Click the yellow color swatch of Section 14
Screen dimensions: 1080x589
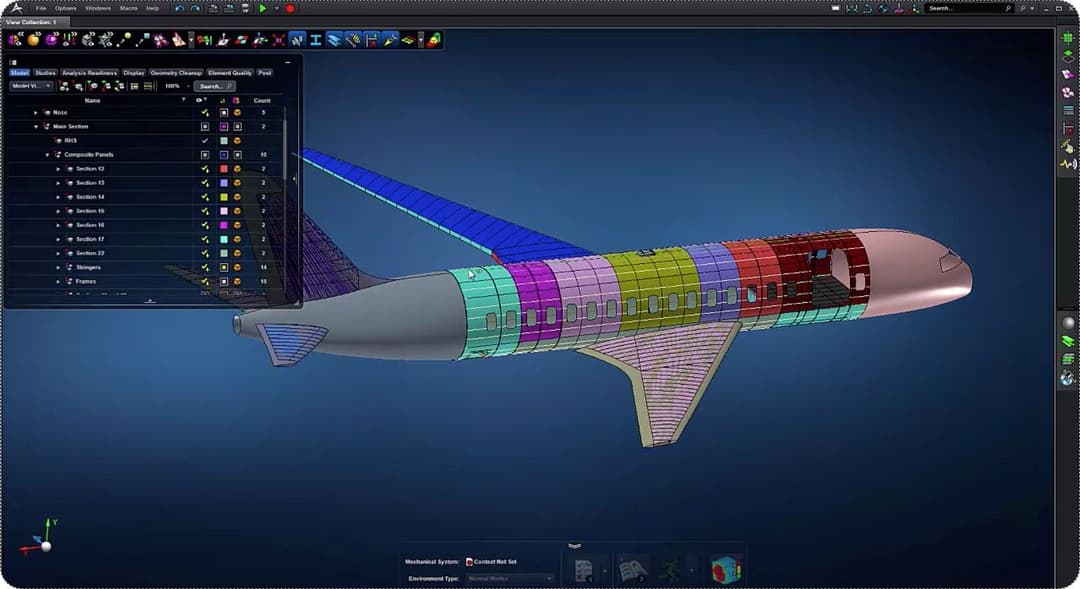pyautogui.click(x=223, y=197)
